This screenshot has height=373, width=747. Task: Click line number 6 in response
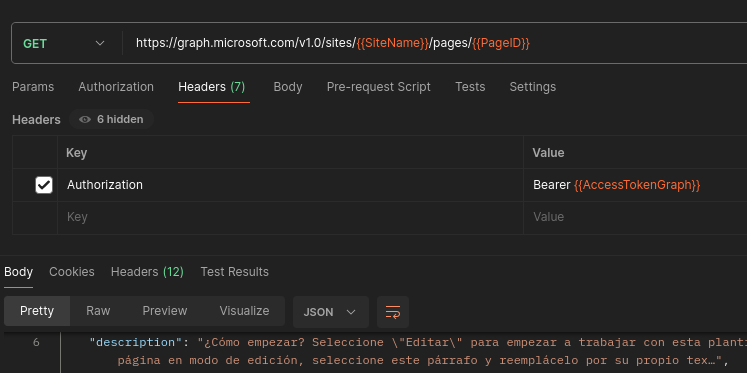click(x=36, y=343)
